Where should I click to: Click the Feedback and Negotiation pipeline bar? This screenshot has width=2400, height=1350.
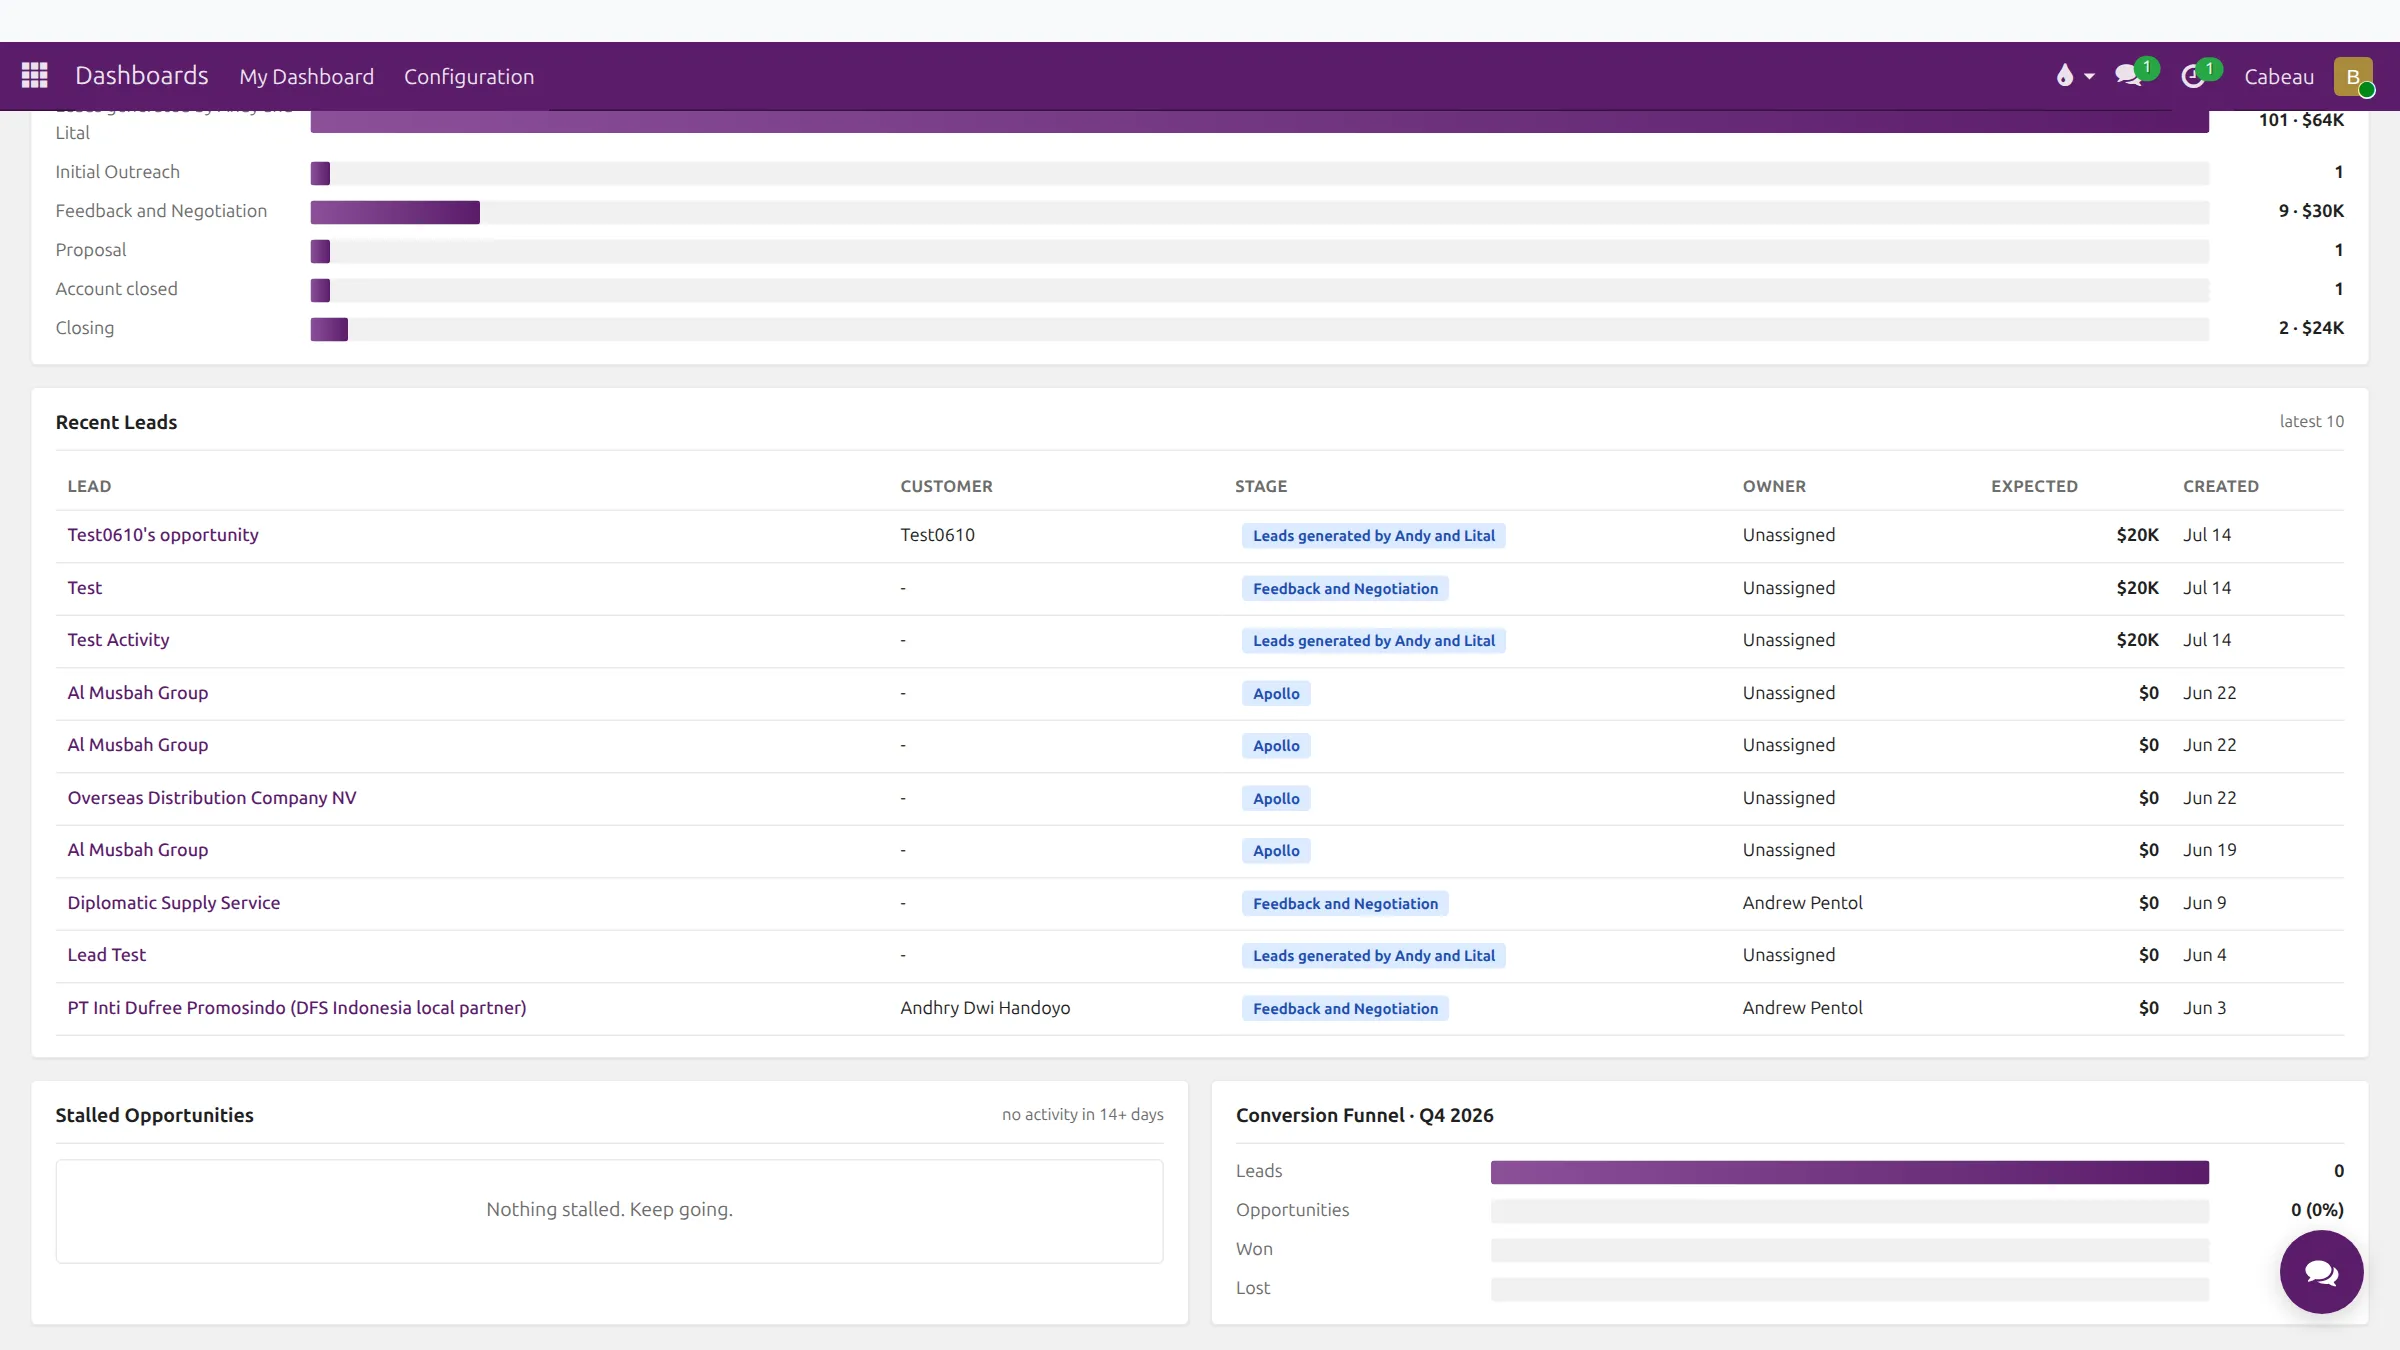click(x=395, y=212)
